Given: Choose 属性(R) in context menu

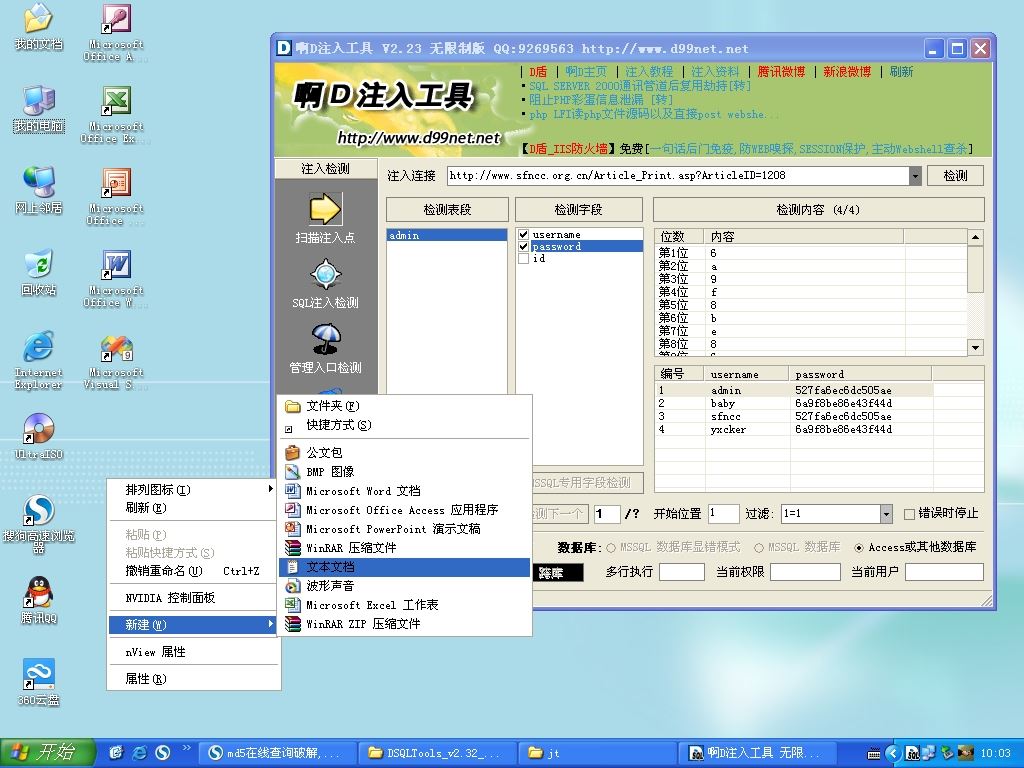Looking at the screenshot, I should (x=193, y=679).
